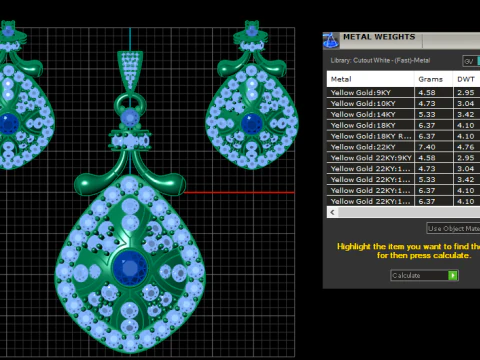Select the Yellow Gold:9KY row
The image size is (480, 360).
tap(403, 93)
